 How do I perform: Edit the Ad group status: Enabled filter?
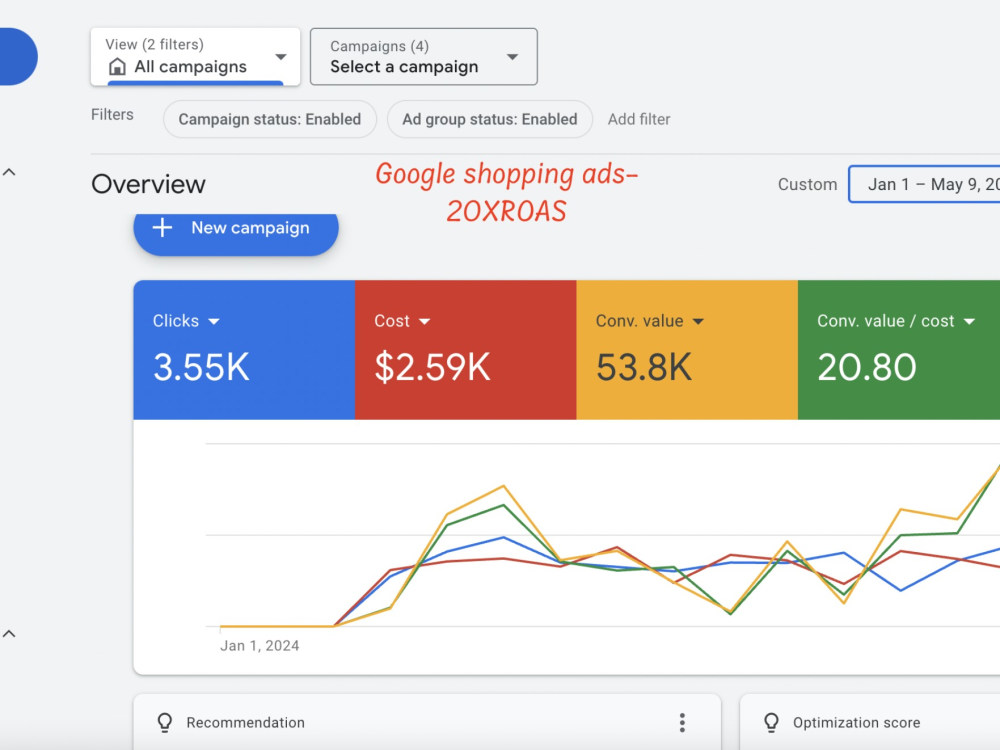coord(490,119)
